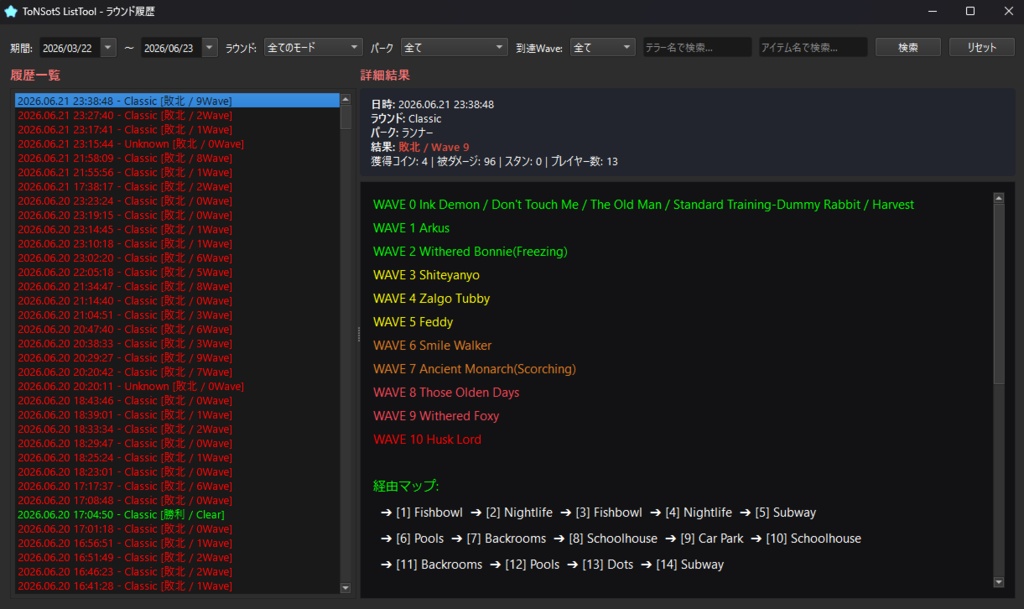Select entry 2026.06.21 21:58:09 Classic 8Wave
This screenshot has height=609, width=1024.
177,158
